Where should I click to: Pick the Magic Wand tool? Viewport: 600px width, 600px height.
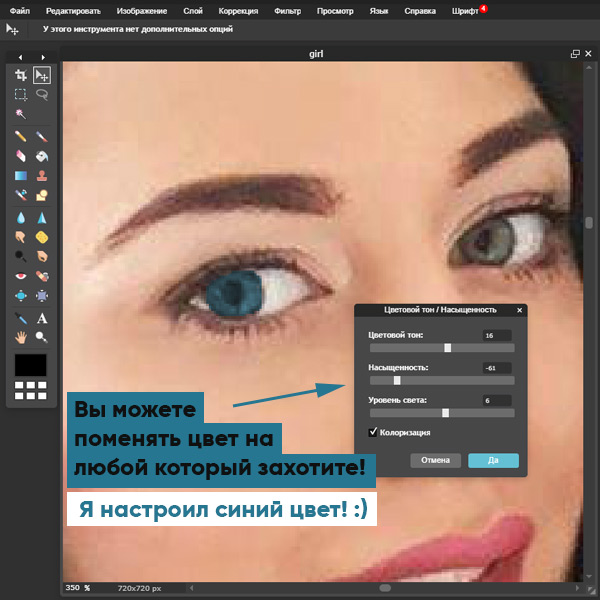click(20, 114)
